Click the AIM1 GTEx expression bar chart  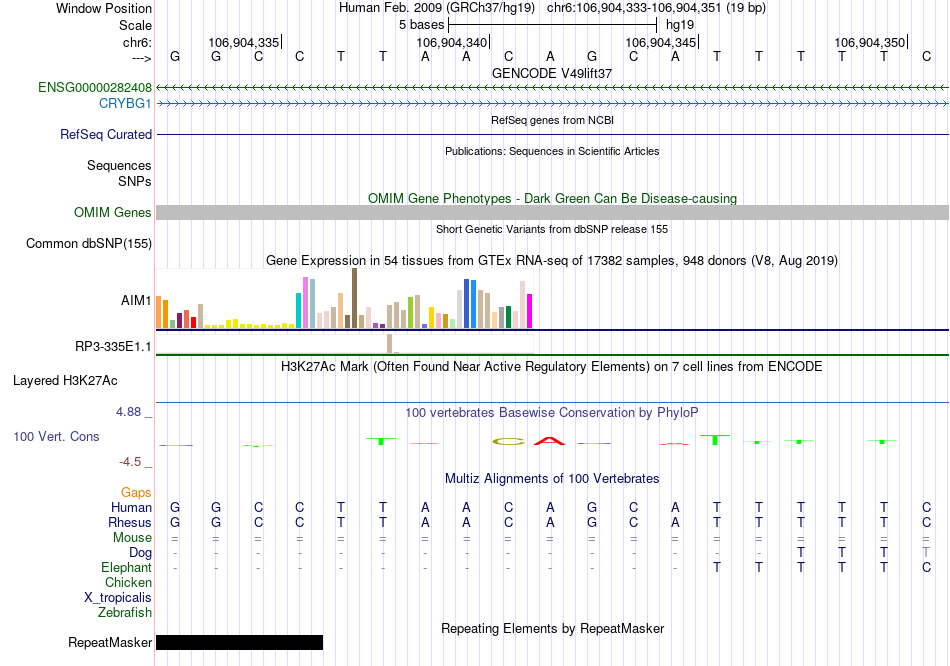pyautogui.click(x=344, y=299)
